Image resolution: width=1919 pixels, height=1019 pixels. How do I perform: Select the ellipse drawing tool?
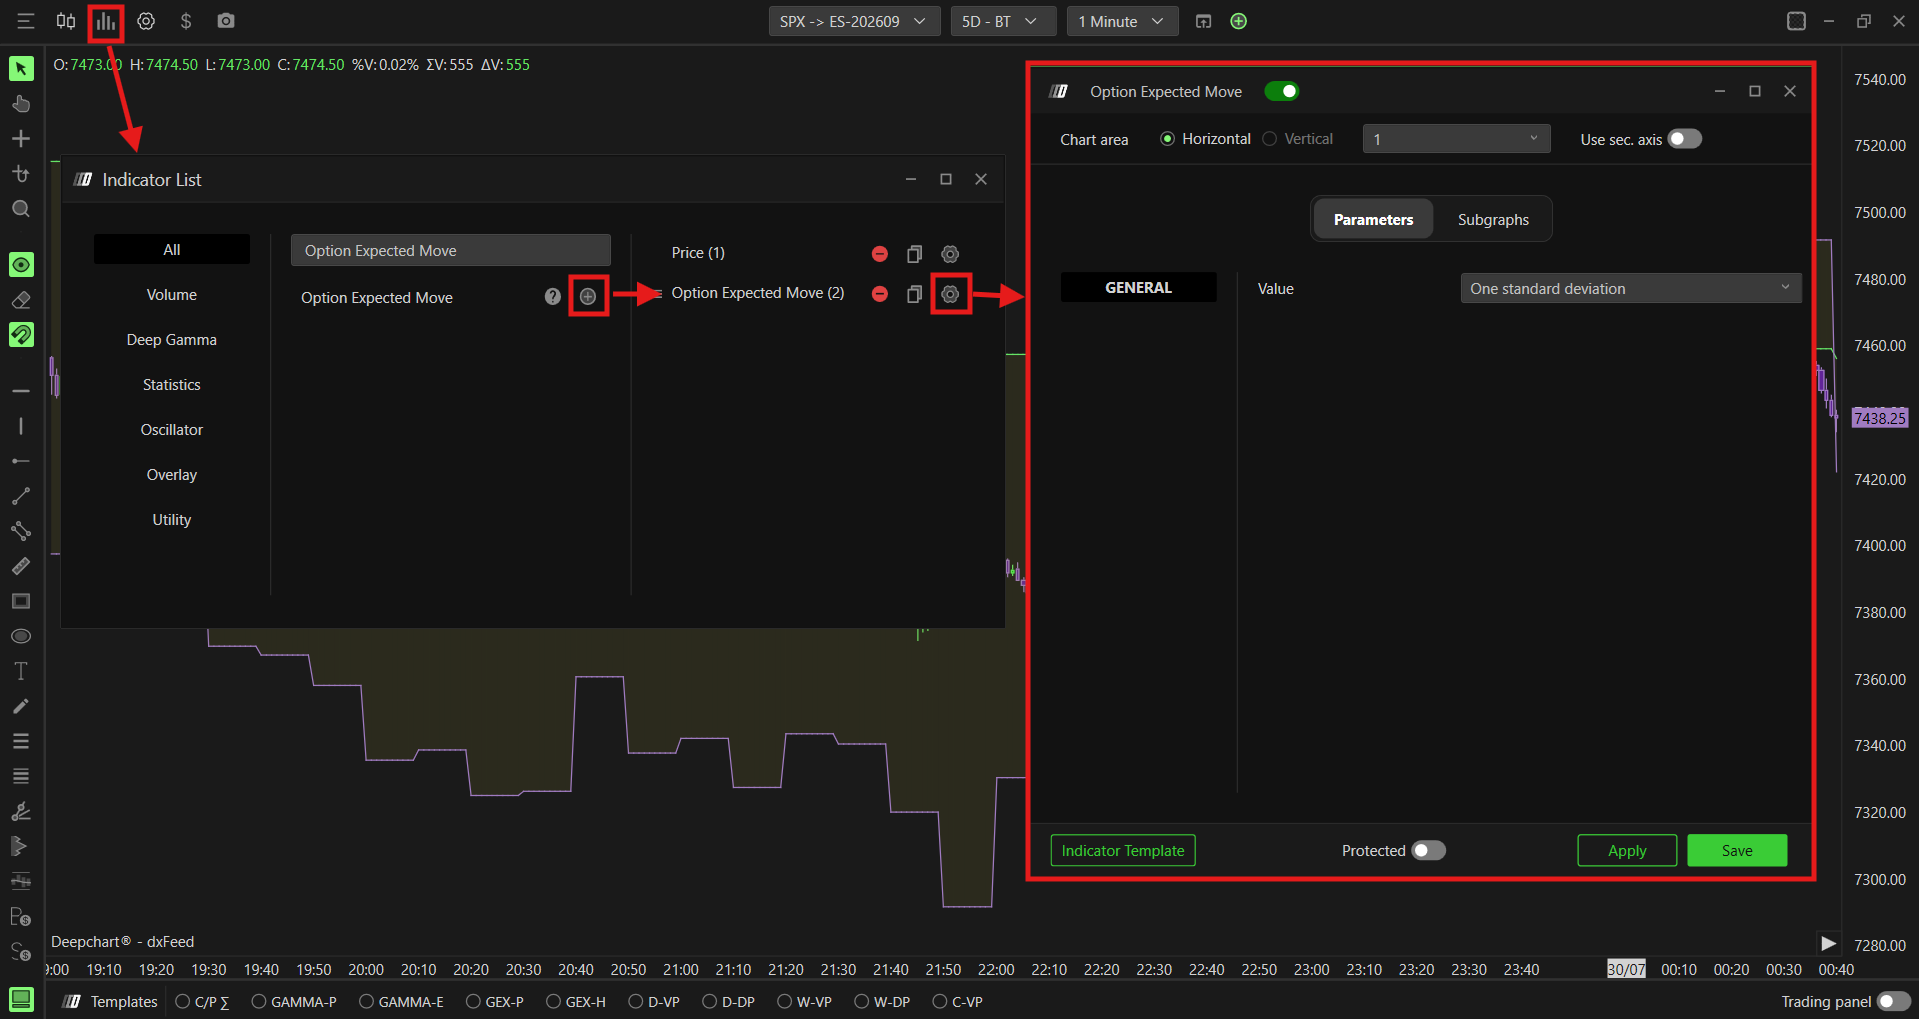21,636
